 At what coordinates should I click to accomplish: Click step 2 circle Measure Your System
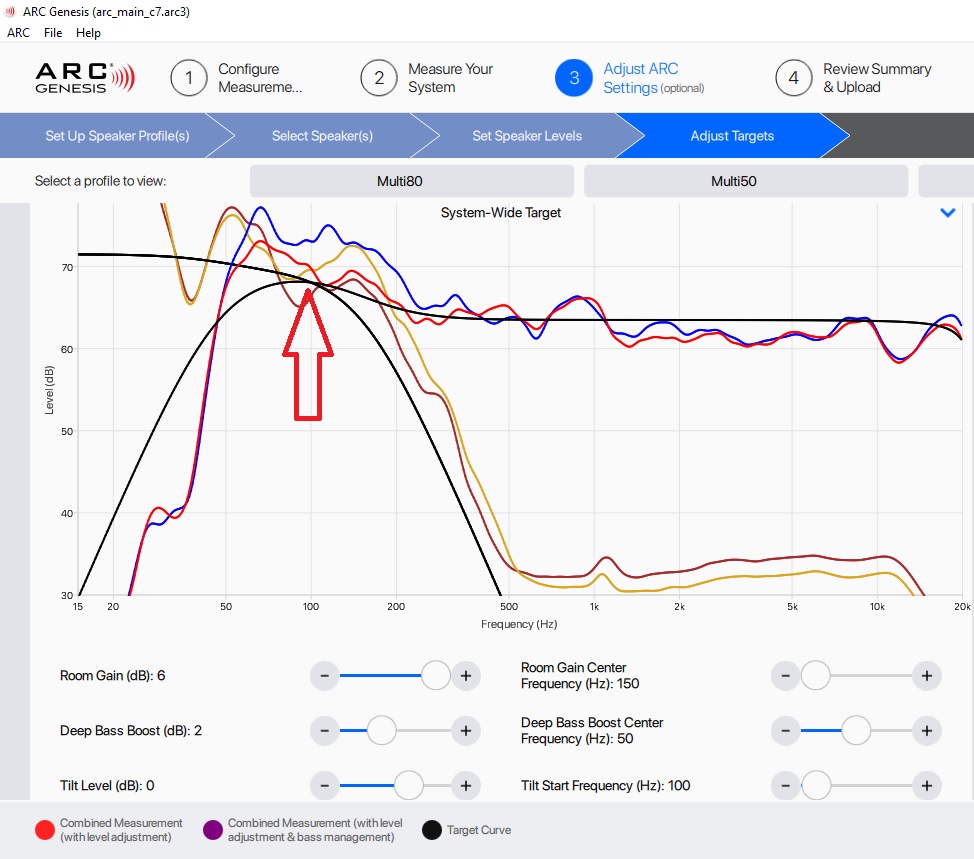[379, 78]
